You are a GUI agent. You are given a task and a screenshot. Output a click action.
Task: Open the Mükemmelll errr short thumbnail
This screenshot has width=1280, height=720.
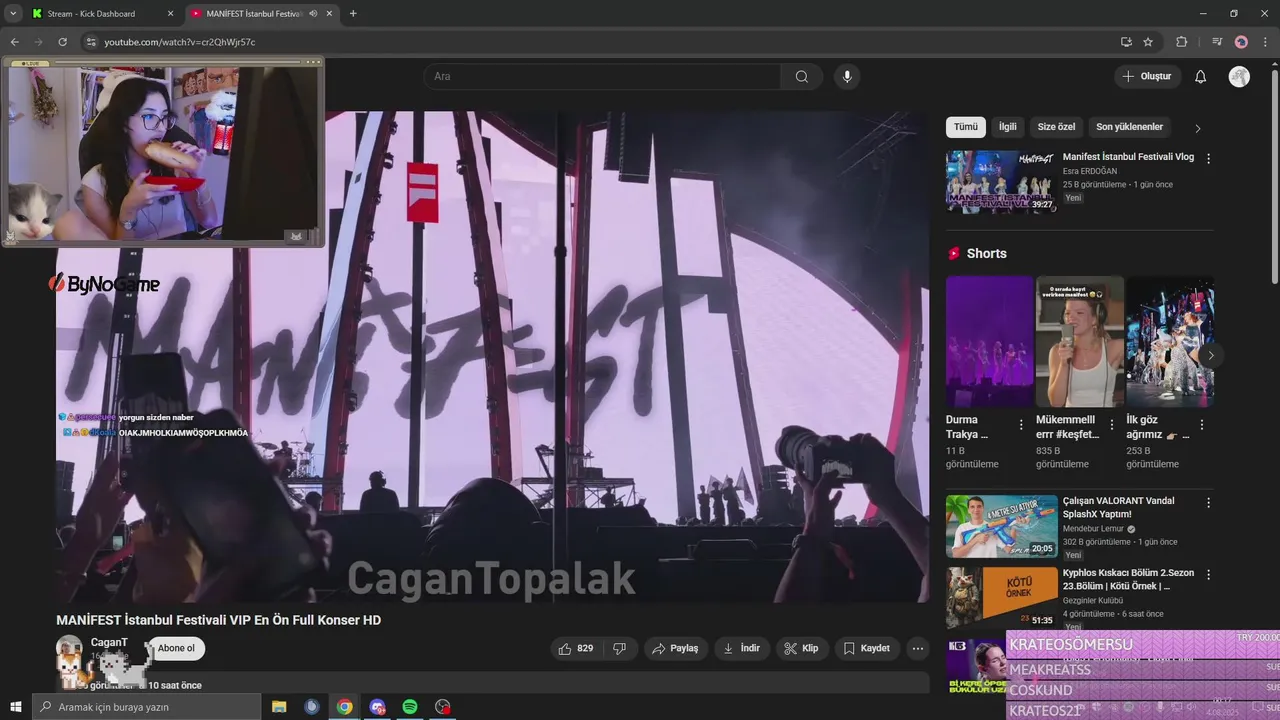click(1080, 342)
